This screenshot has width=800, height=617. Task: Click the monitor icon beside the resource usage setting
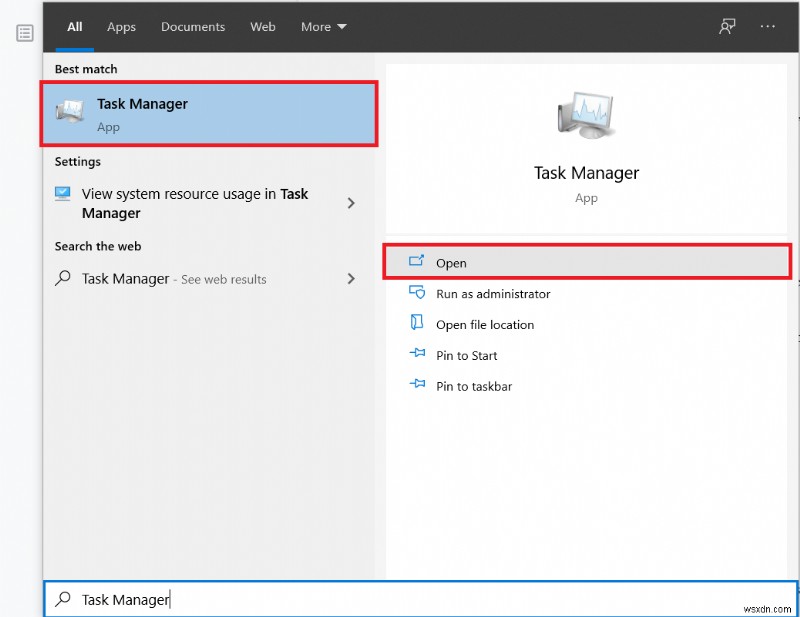[64, 194]
